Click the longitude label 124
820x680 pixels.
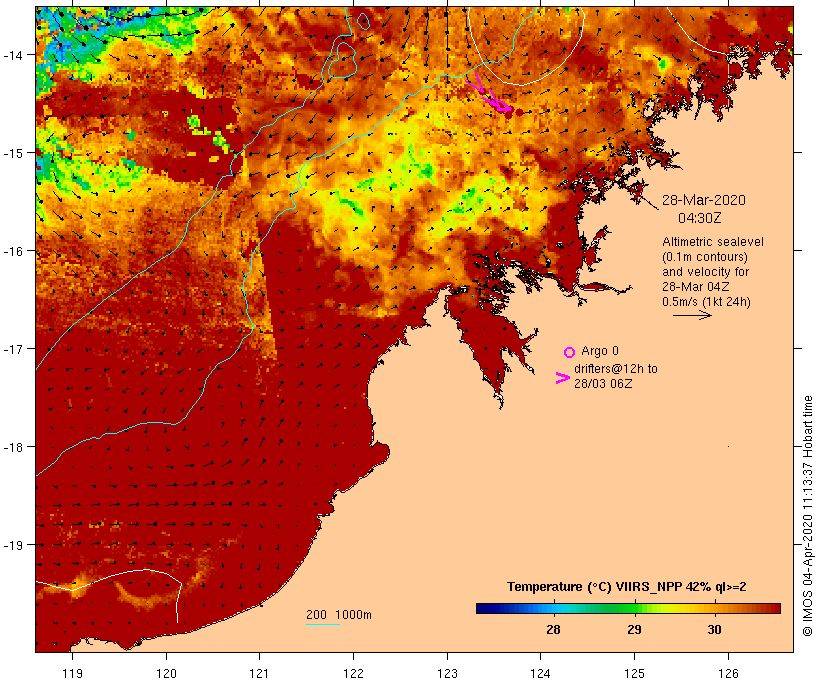click(541, 673)
